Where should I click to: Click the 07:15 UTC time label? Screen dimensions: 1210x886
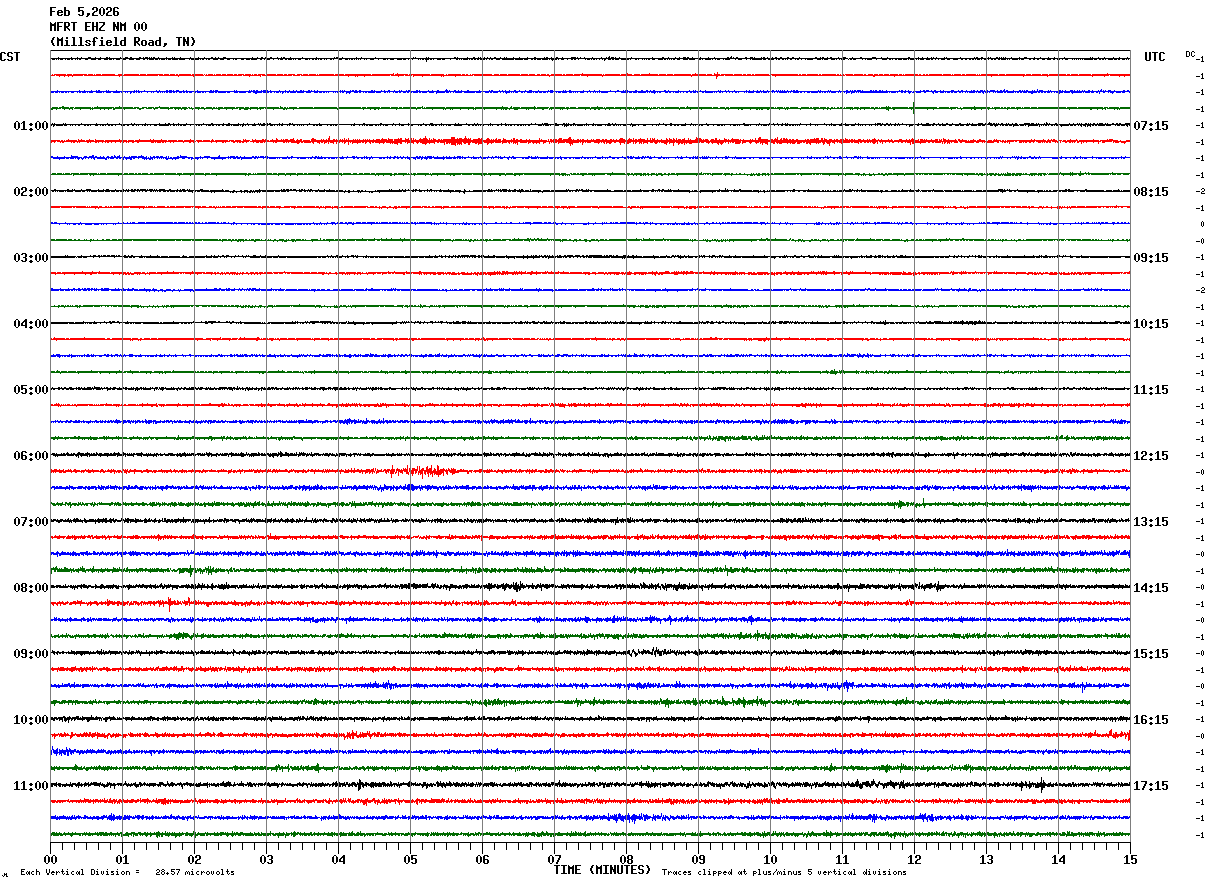(1151, 126)
